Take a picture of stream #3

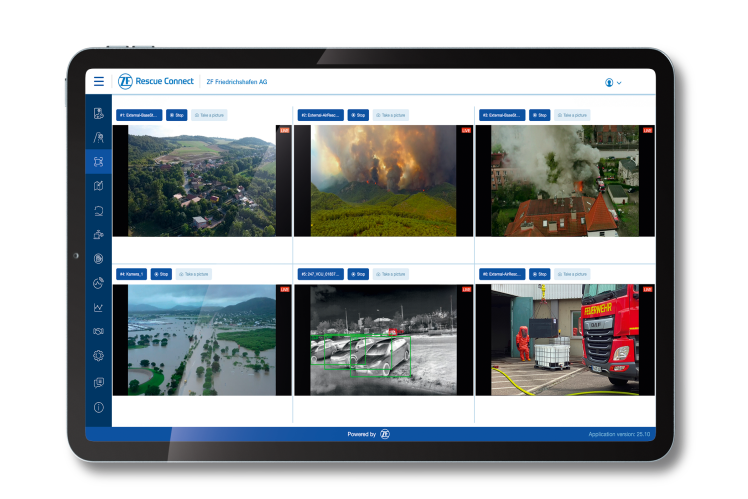coord(573,115)
